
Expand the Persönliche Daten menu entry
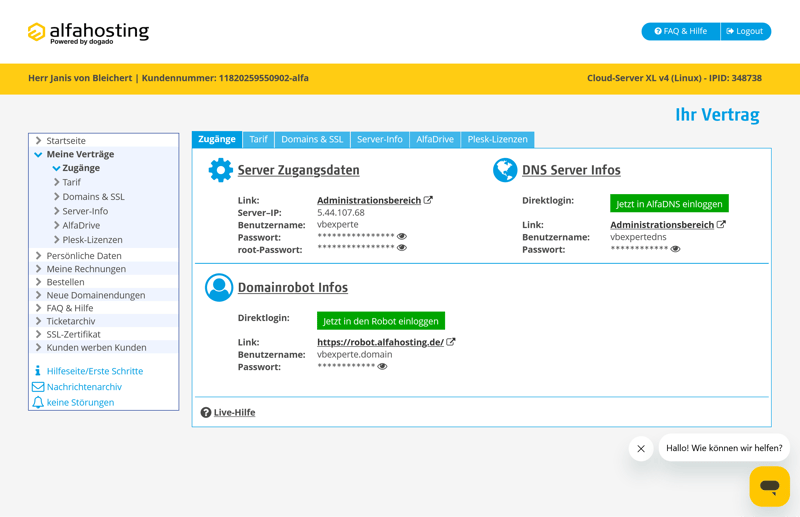pos(39,256)
